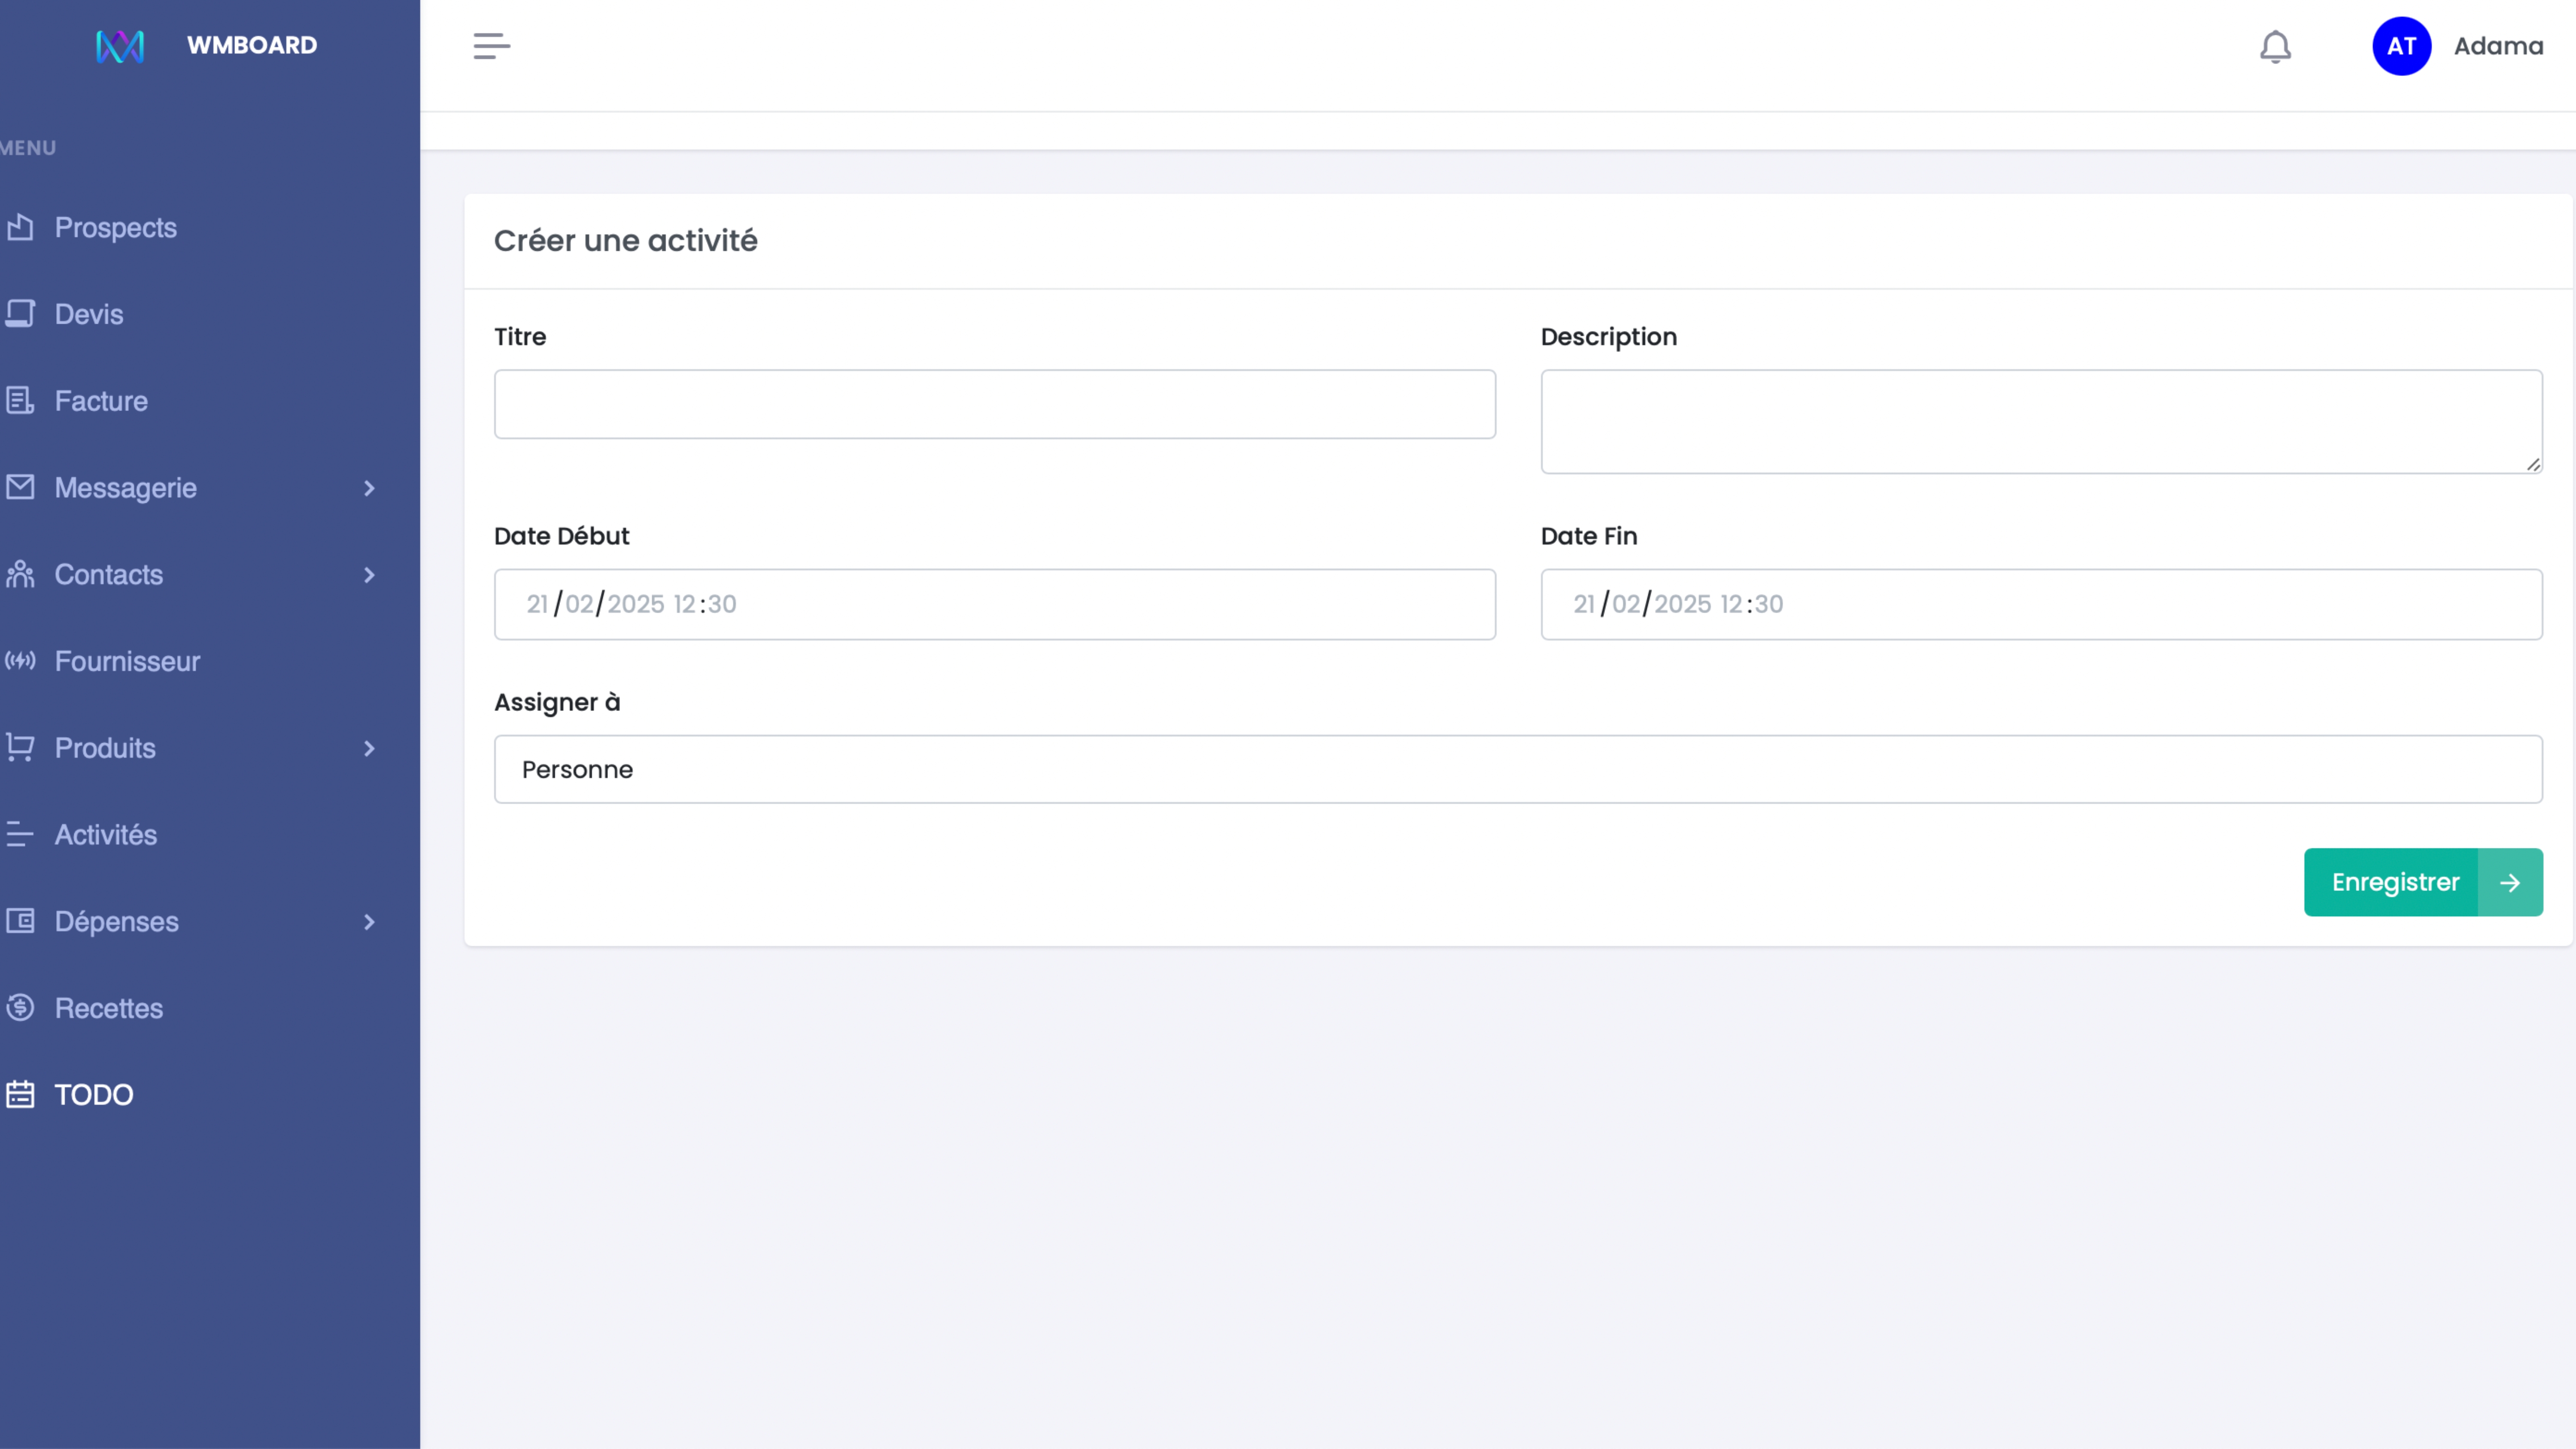Go to the Activités menu item
The width and height of the screenshot is (2576, 1449).
[x=106, y=835]
